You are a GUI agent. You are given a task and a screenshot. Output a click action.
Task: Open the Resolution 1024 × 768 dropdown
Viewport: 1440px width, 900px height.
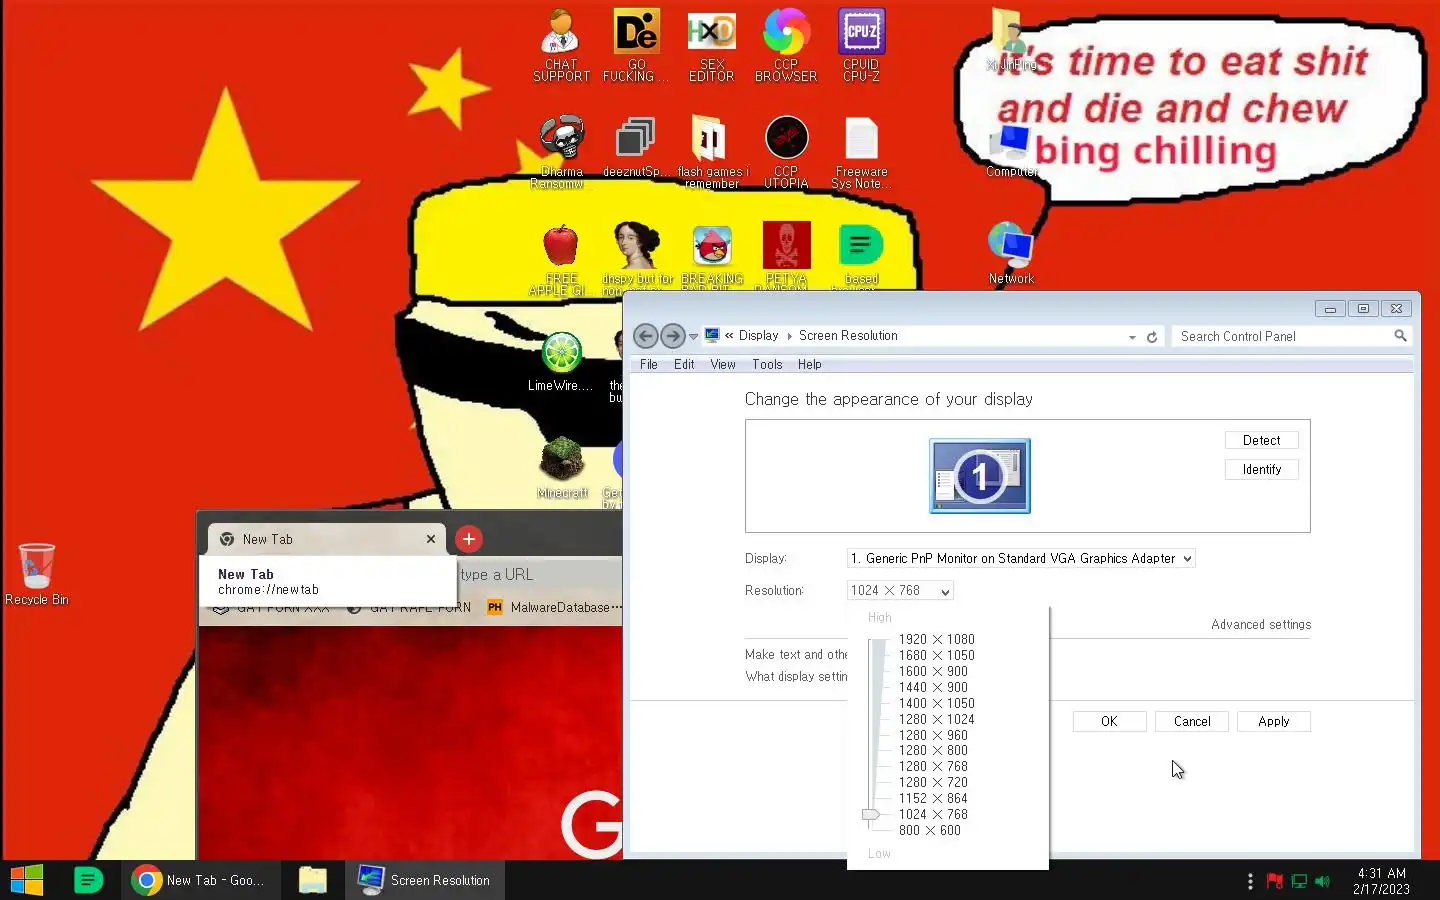[x=900, y=591]
